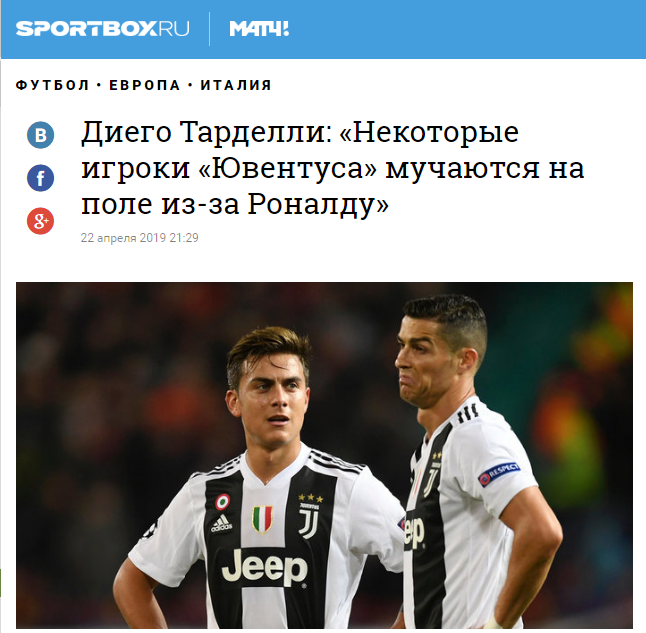Click the Juventus crest with three stars

309,516
